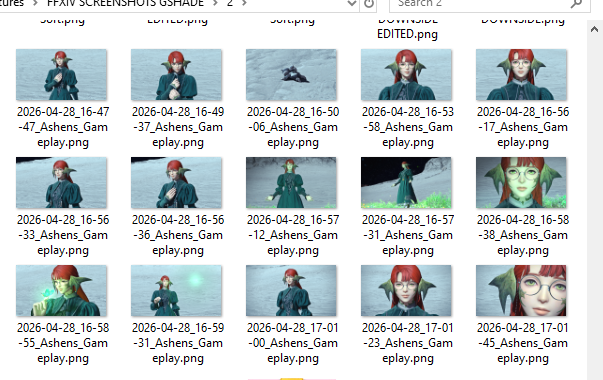Select thumbnail of 2026-04-28_16-58-38 screenshot
The width and height of the screenshot is (603, 380).
[x=521, y=183]
